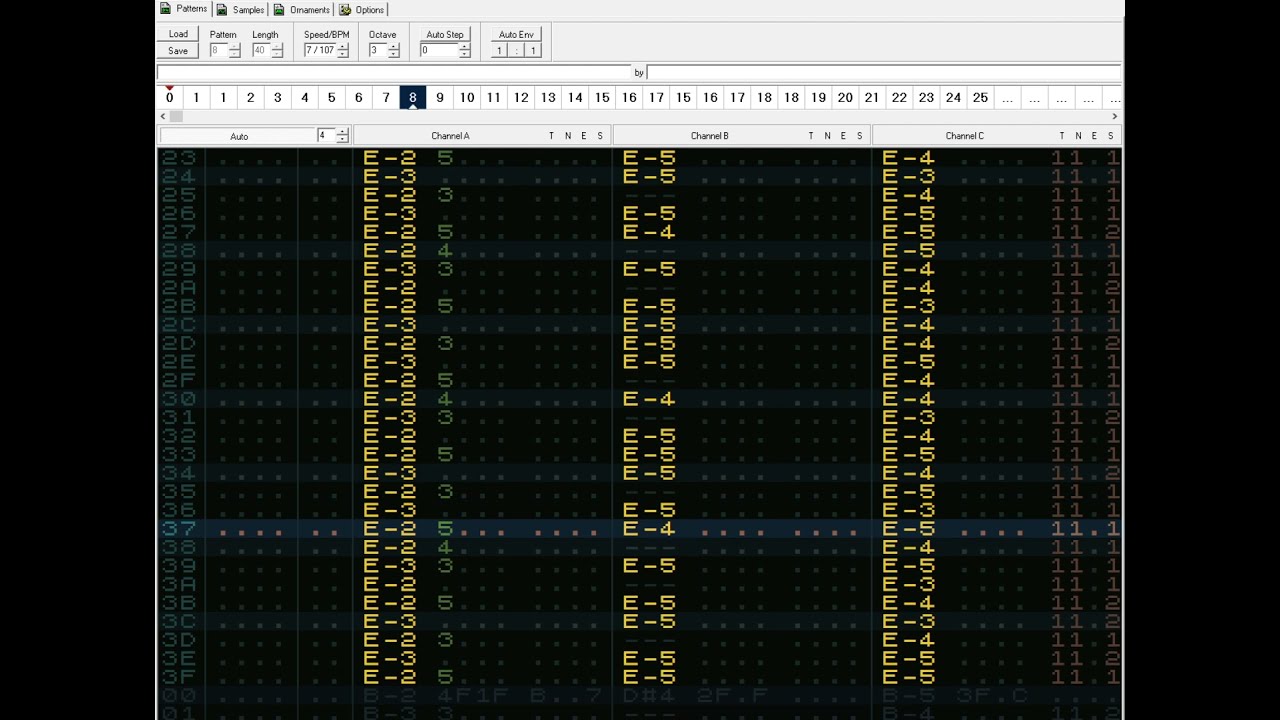Toggle Channel C tone (T)

(x=1062, y=136)
